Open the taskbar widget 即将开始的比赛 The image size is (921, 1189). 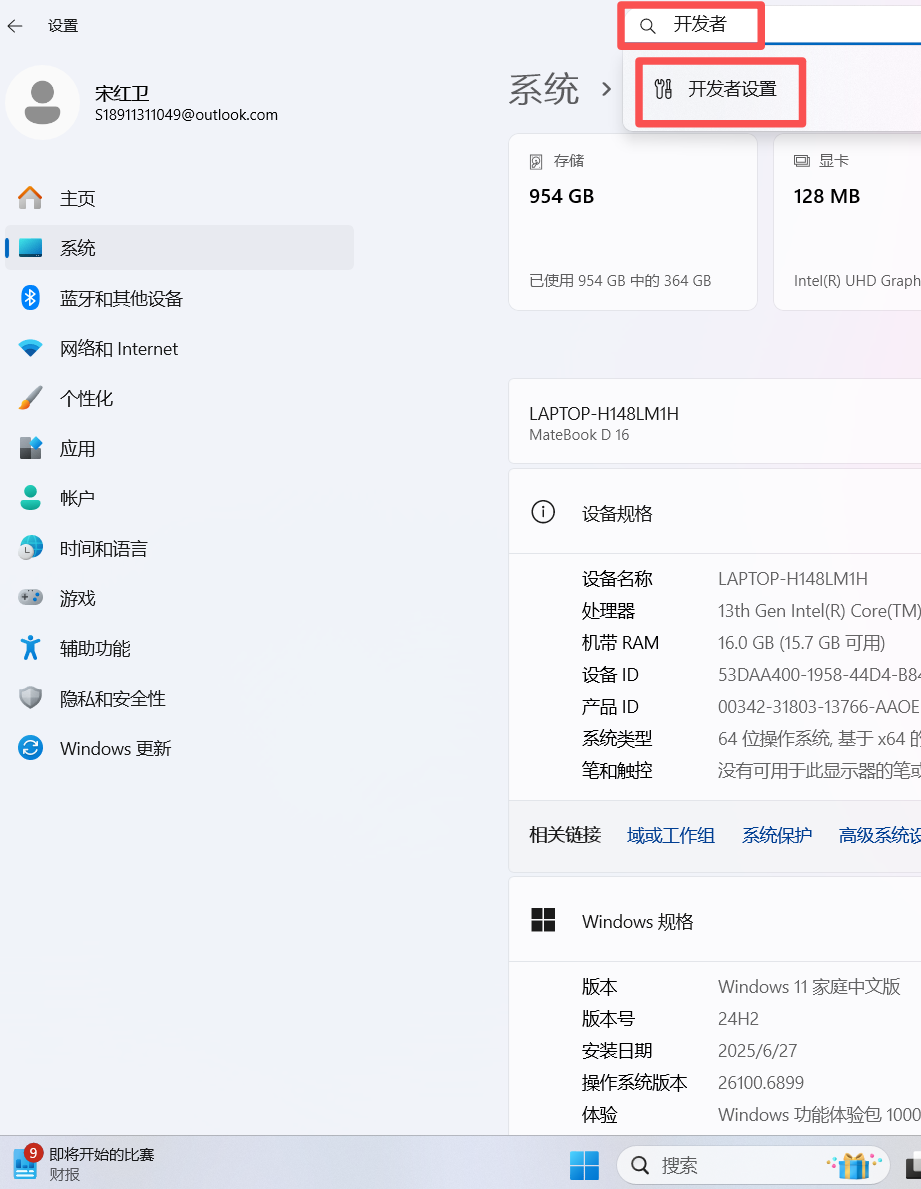83,1163
